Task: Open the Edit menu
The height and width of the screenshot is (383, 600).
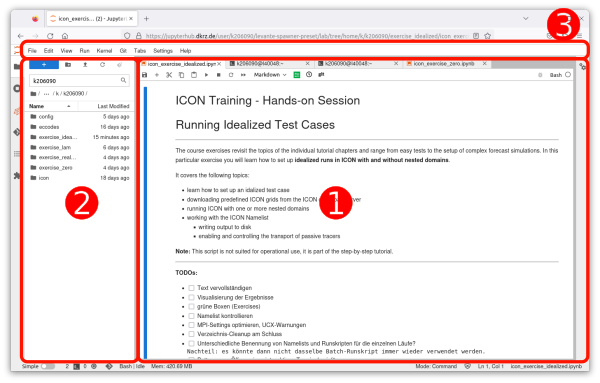Action: (x=48, y=51)
